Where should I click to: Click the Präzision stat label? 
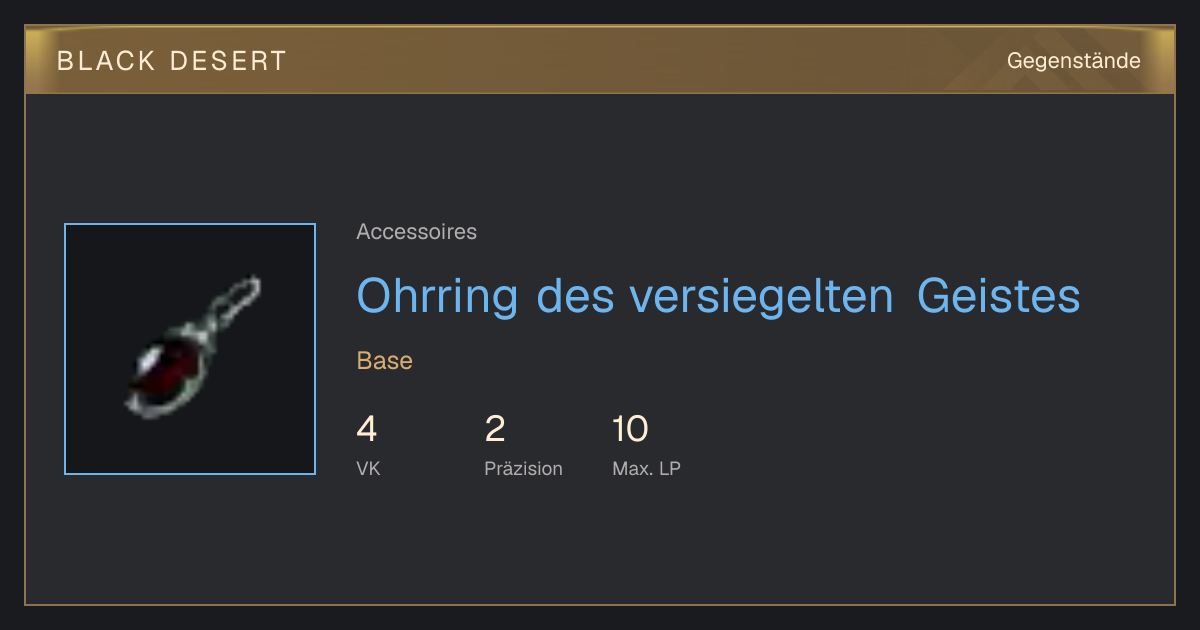524,468
